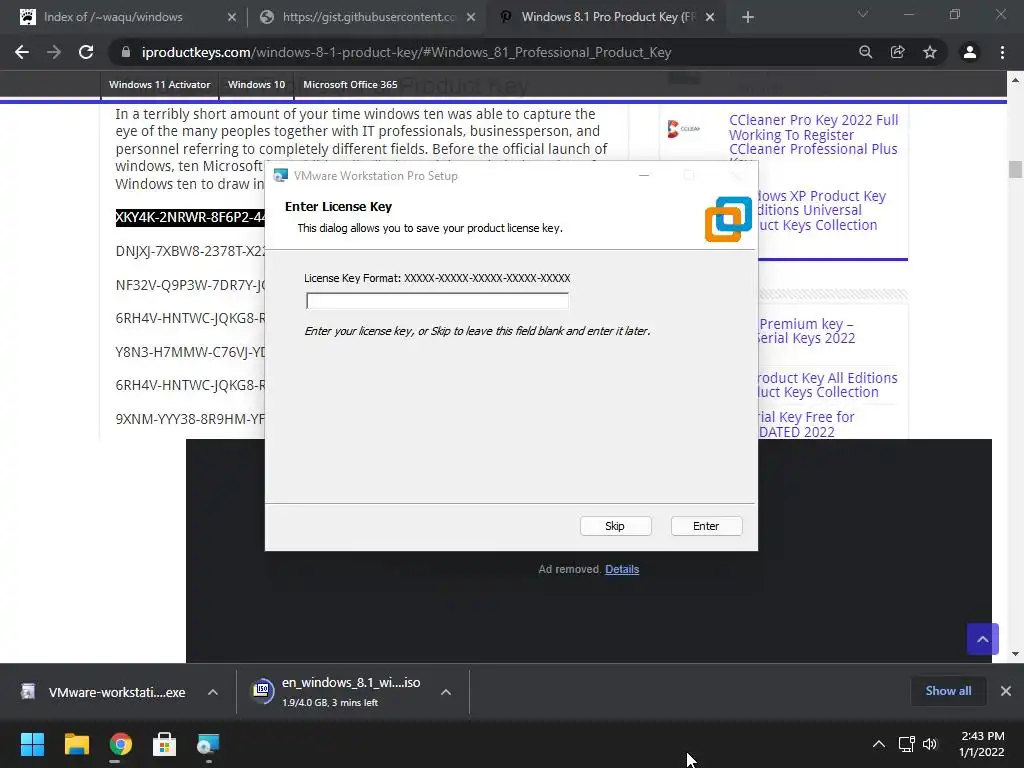Open the zoom magnifier in address bar

pyautogui.click(x=865, y=52)
